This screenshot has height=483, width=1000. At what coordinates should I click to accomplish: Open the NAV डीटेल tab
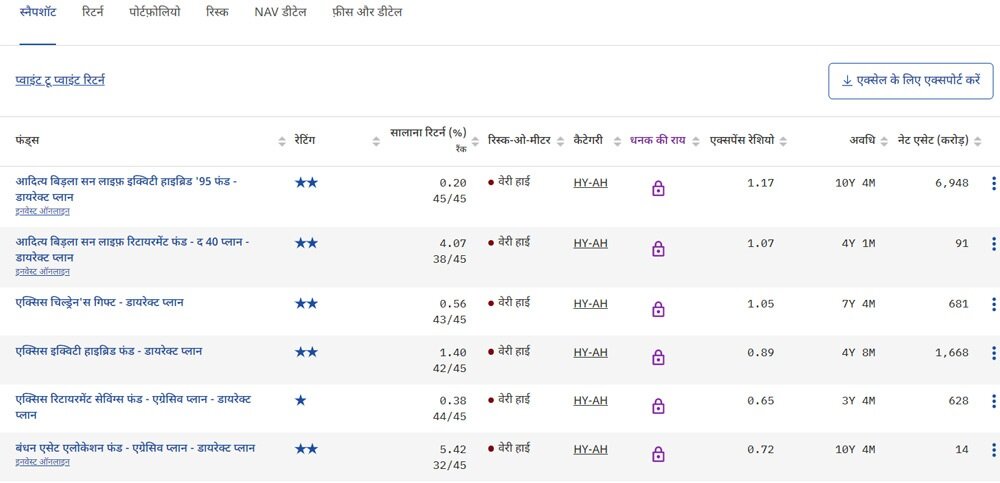(x=280, y=13)
